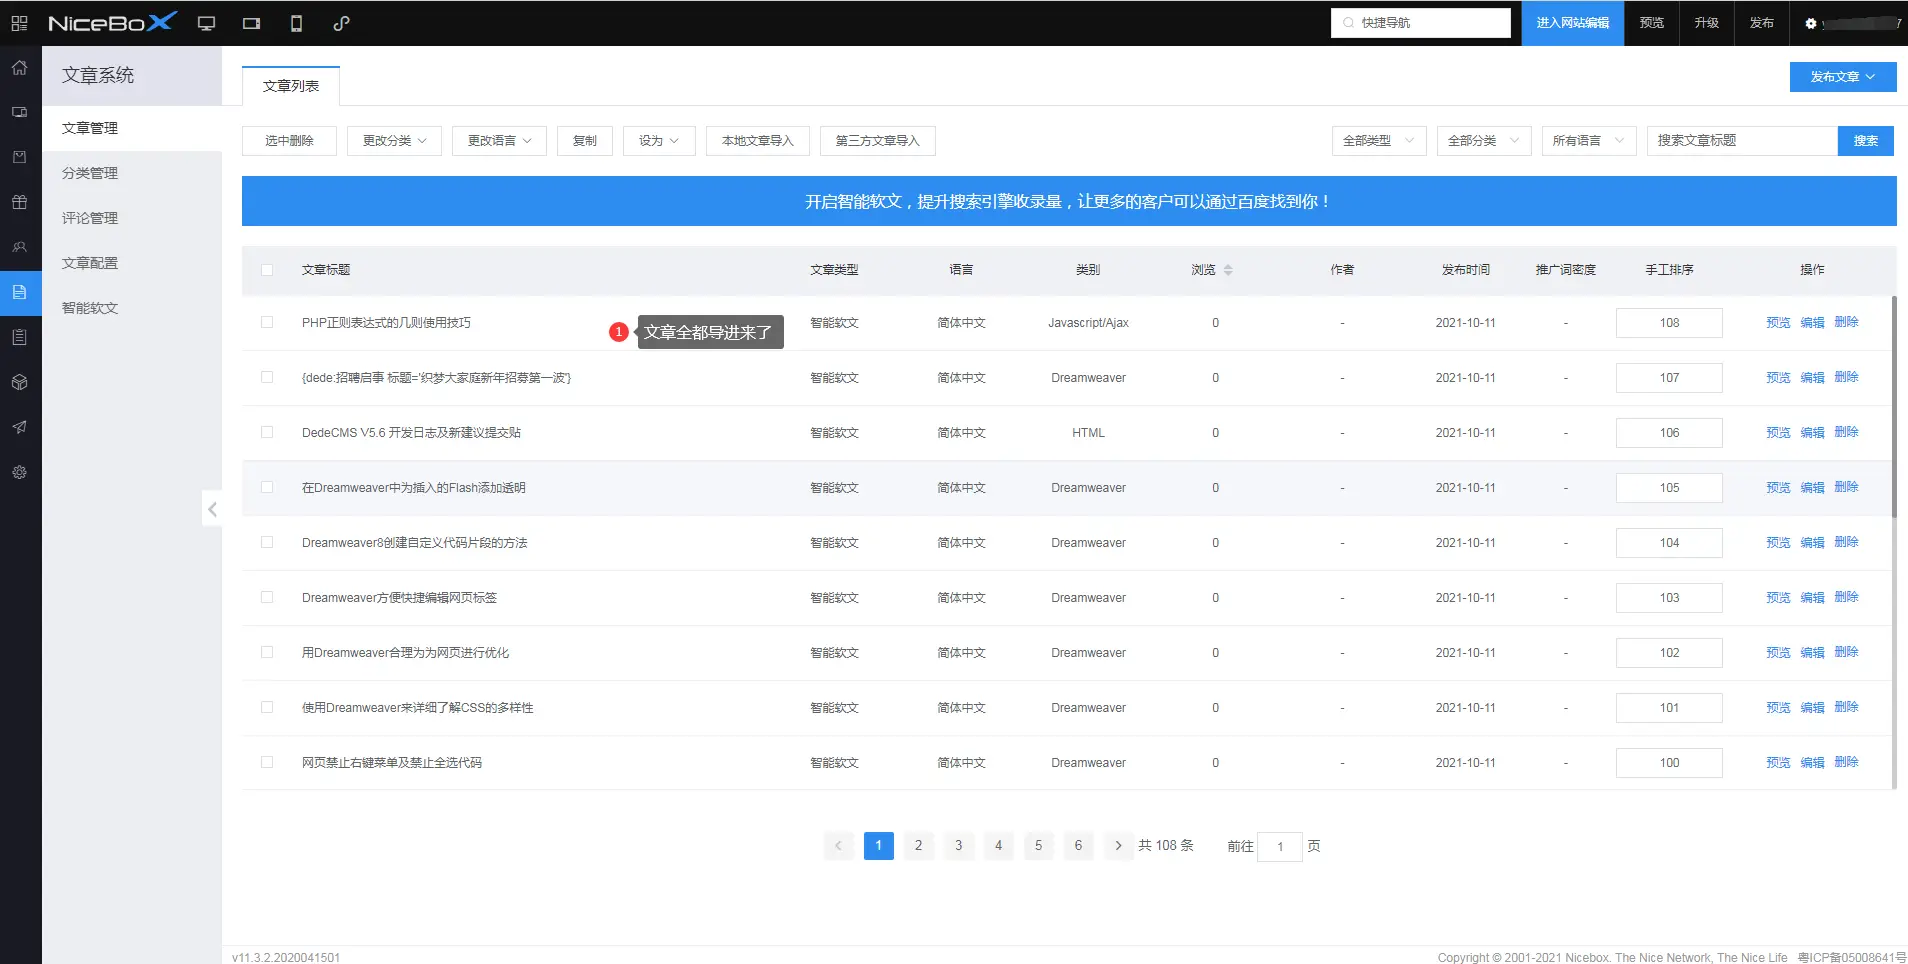Click 预览 link for the row with order 100
Image resolution: width=1908 pixels, height=964 pixels.
[x=1778, y=762]
